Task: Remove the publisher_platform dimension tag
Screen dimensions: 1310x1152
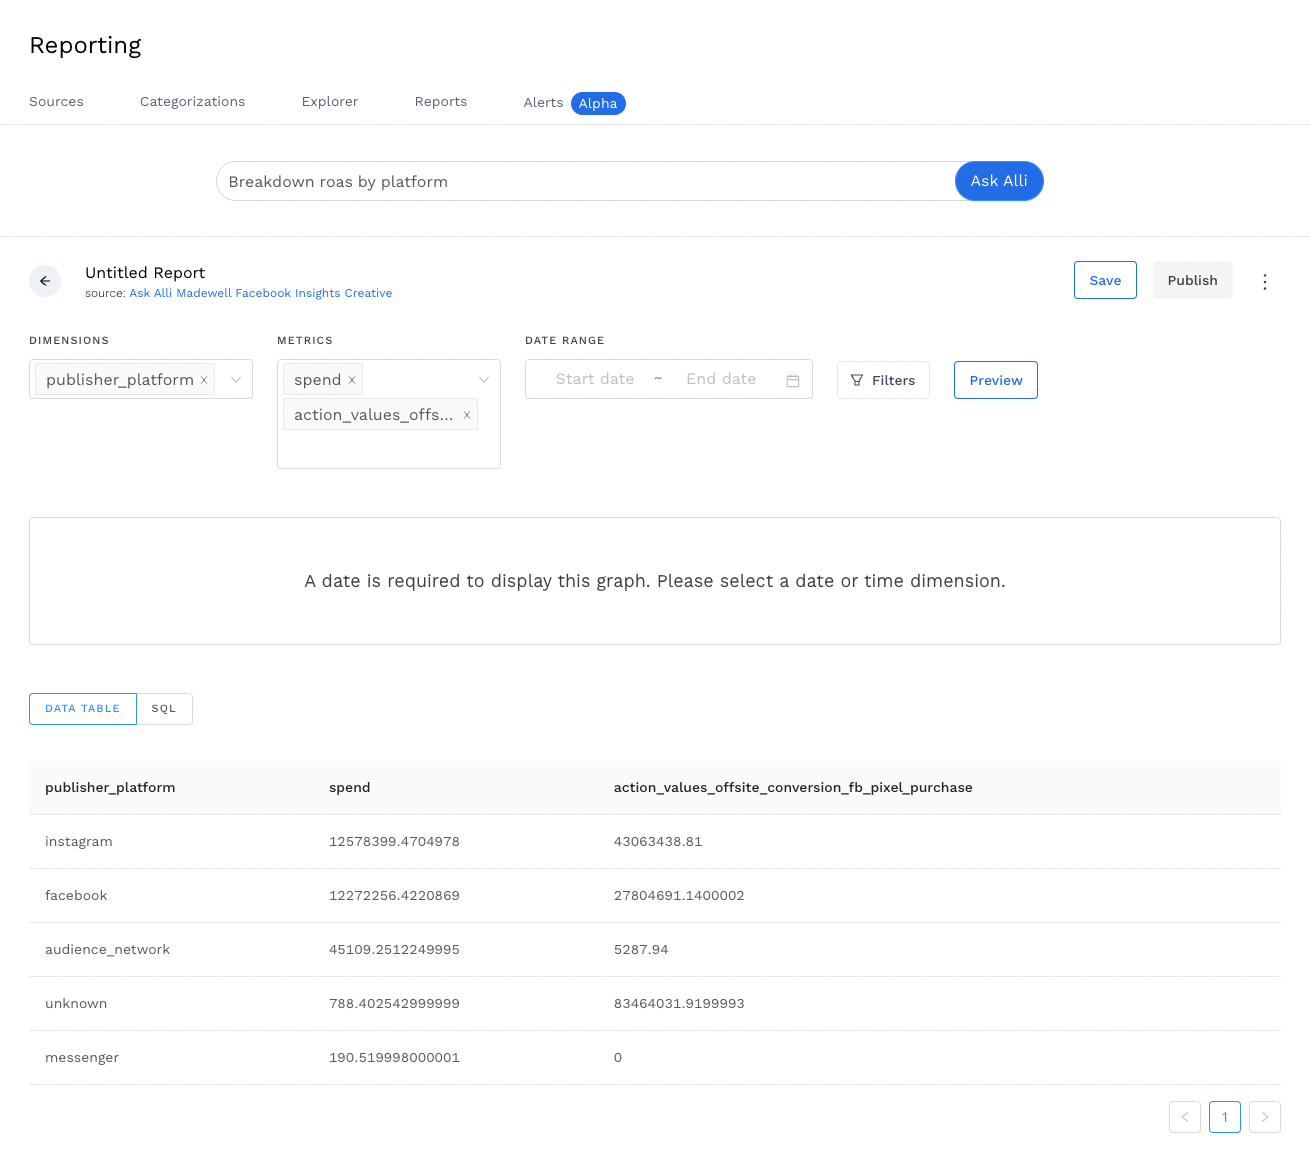Action: 204,380
